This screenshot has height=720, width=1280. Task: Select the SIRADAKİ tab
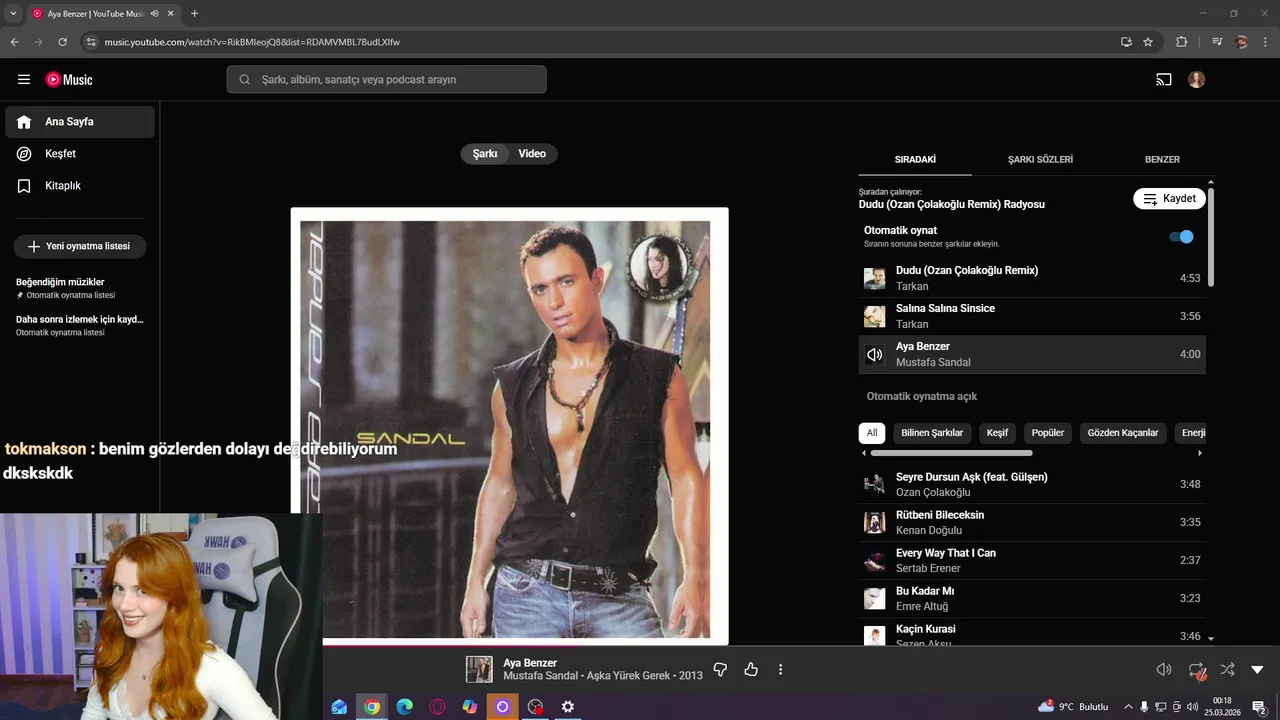pos(915,159)
